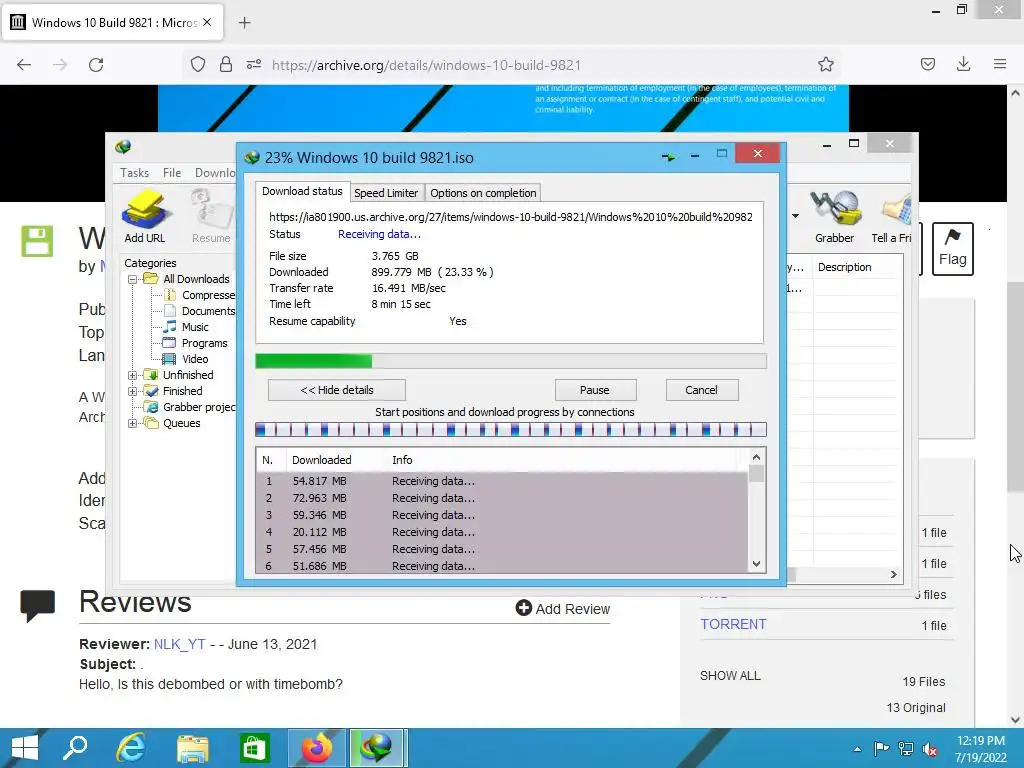This screenshot has width=1024, height=768.
Task: Switch to Speed Limiter tab
Action: 386,193
